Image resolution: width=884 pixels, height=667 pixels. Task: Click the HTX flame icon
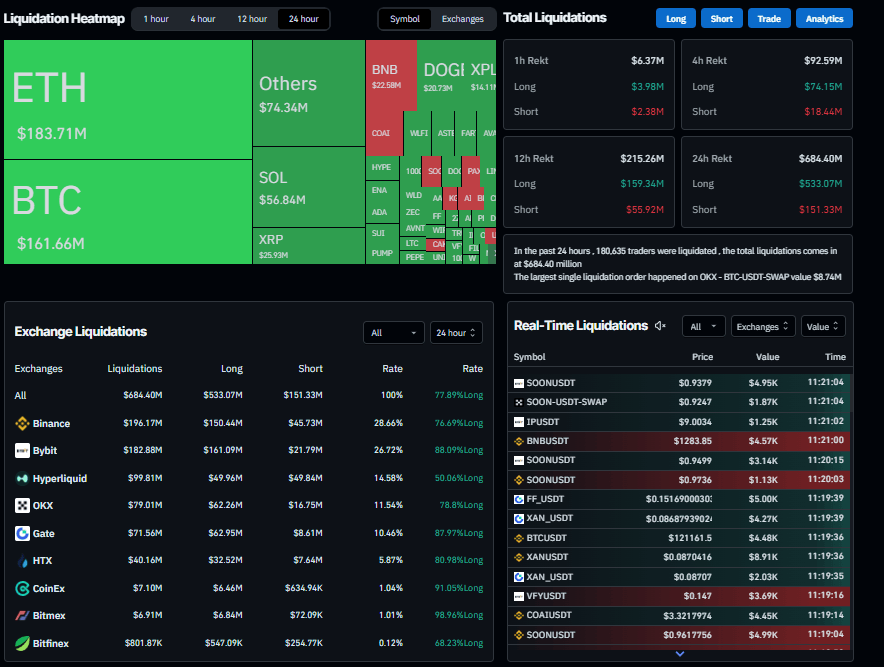click(21, 560)
